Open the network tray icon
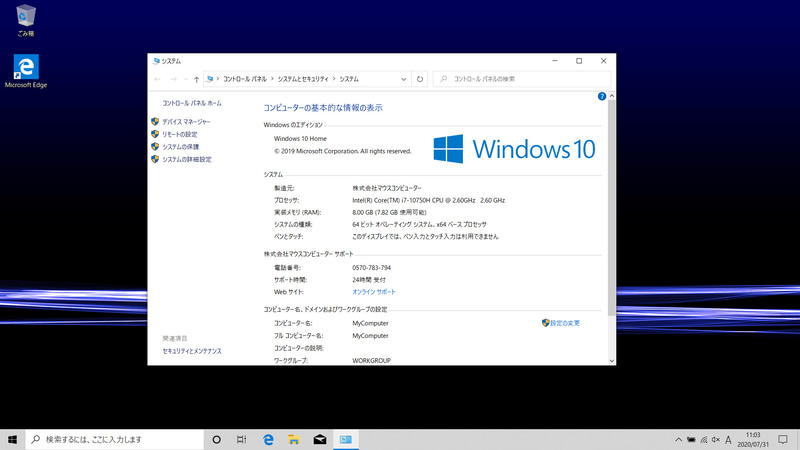 704,439
